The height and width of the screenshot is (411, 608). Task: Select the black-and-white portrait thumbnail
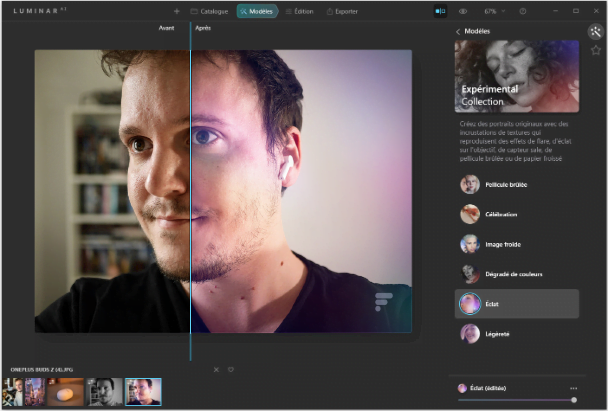tap(104, 392)
